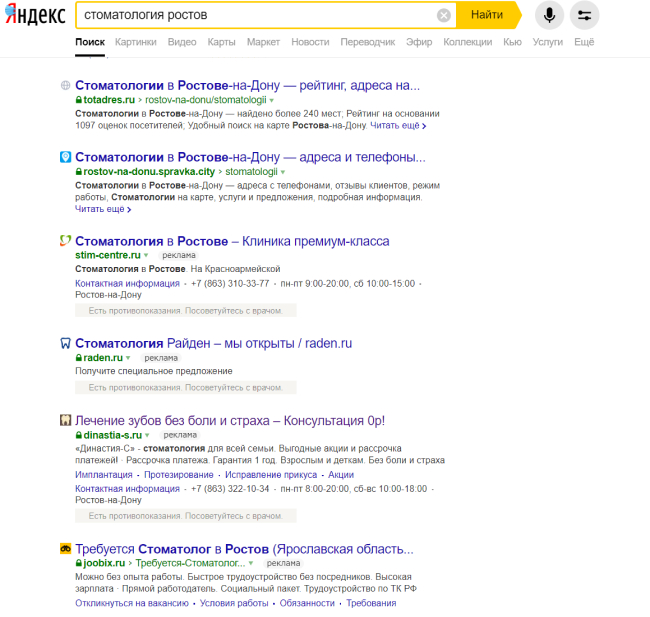Open result 'рейтинг, адреса на...' from totadres
The image size is (650, 617).
tap(247, 85)
